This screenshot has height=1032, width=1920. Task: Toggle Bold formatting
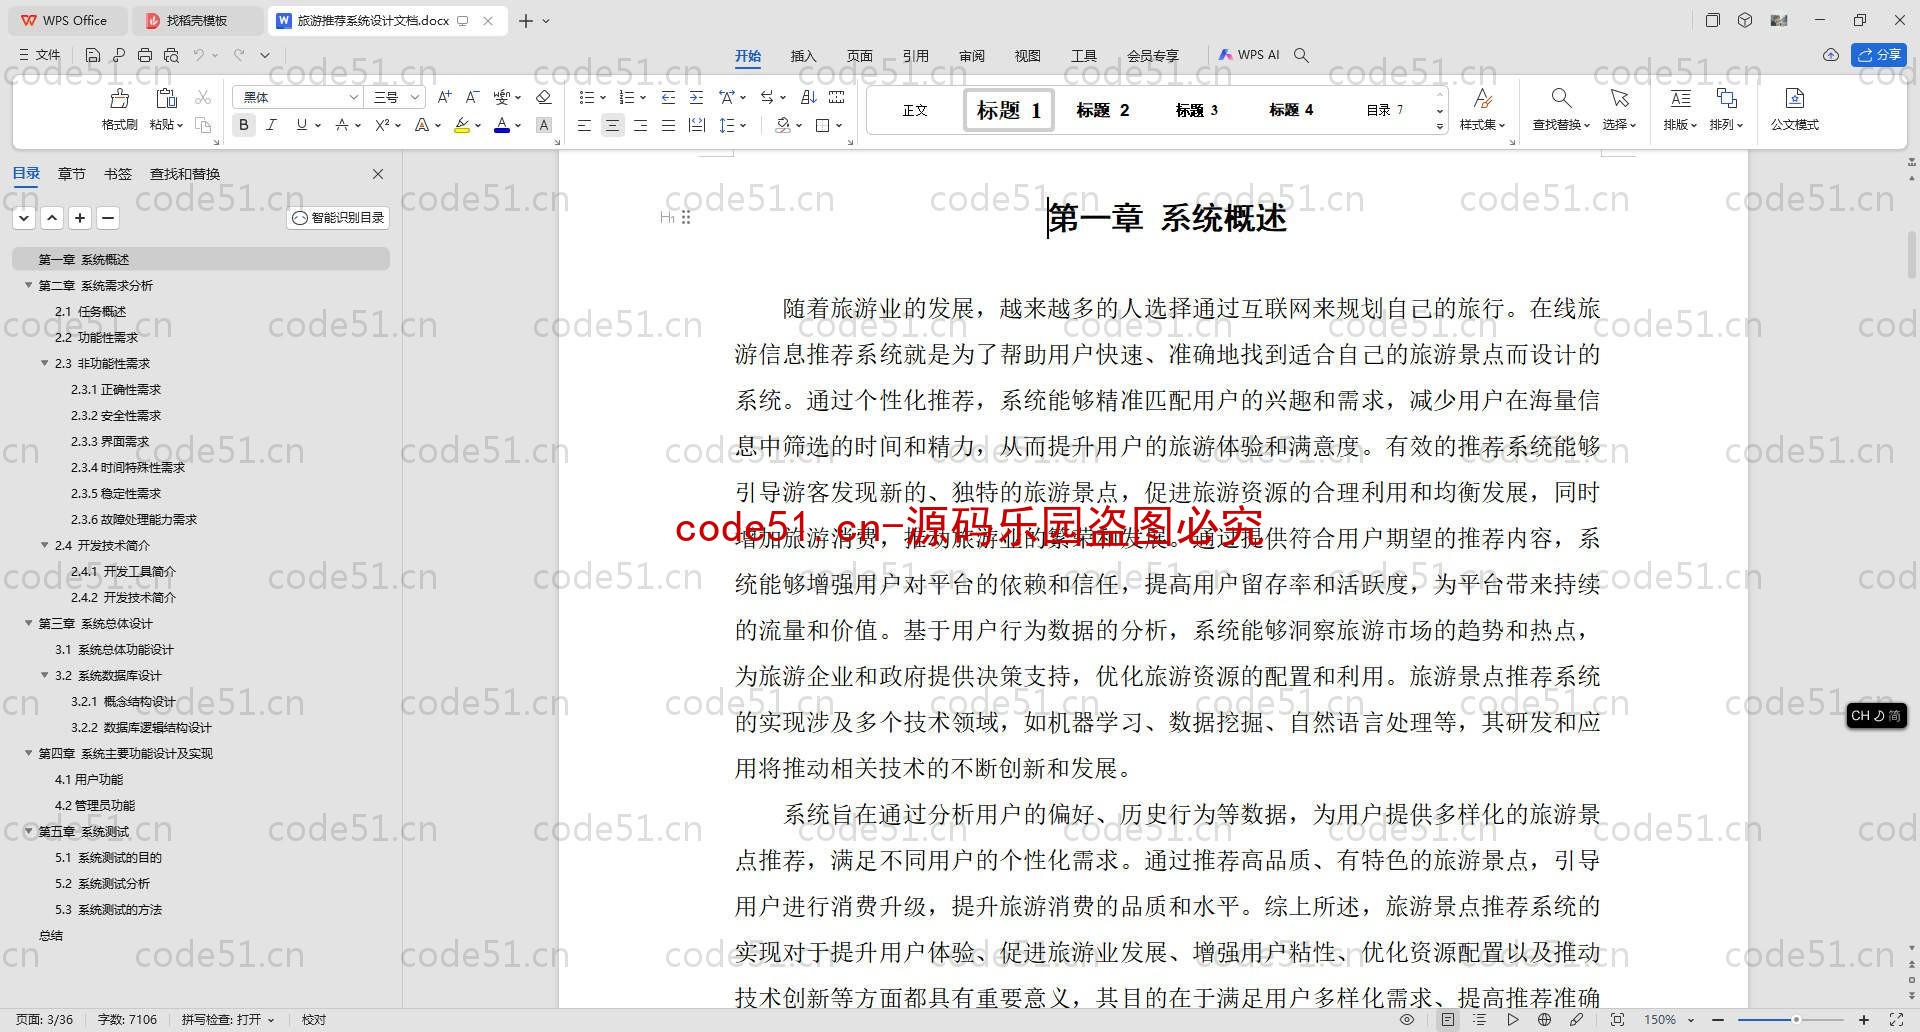243,125
